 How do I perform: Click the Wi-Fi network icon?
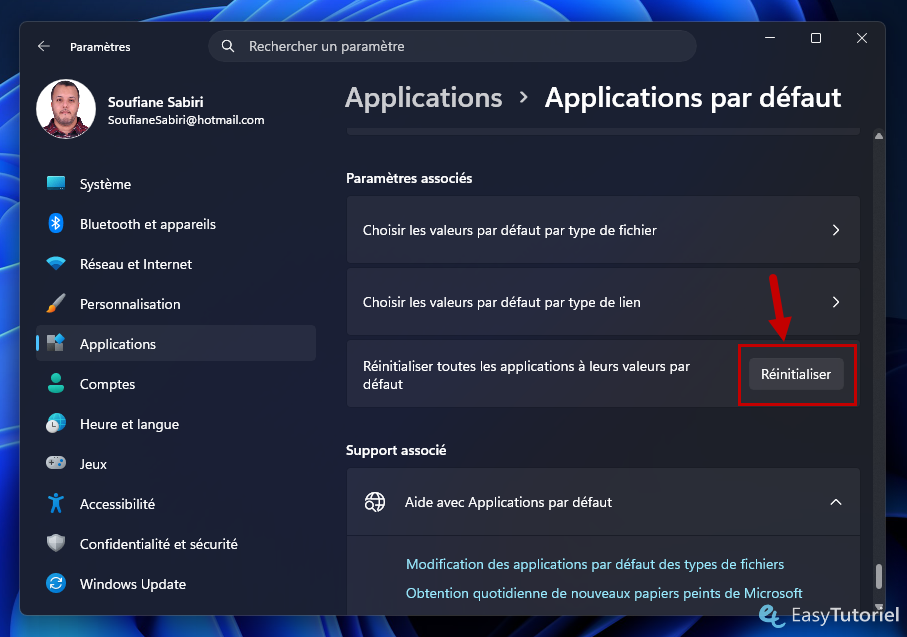coord(56,264)
